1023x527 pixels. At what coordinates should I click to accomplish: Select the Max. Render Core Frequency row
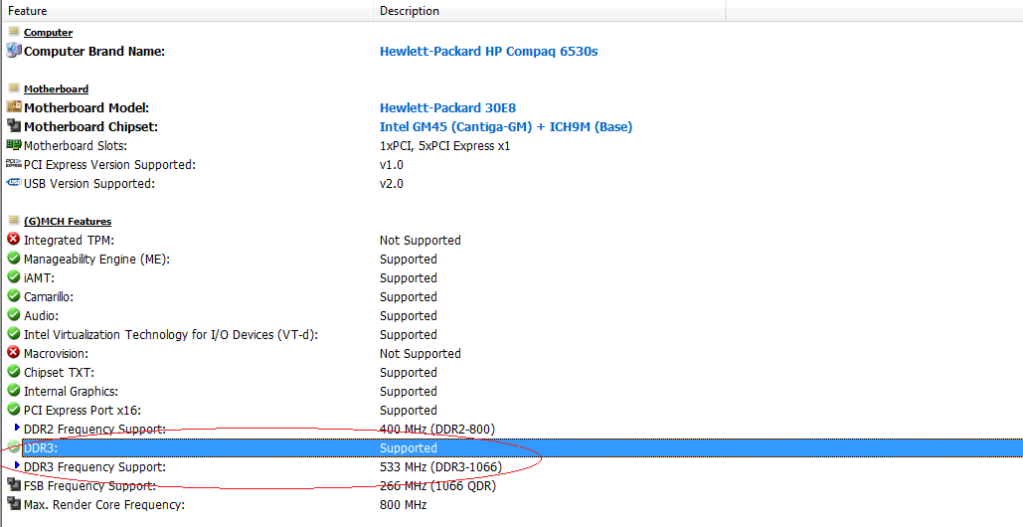[104, 505]
